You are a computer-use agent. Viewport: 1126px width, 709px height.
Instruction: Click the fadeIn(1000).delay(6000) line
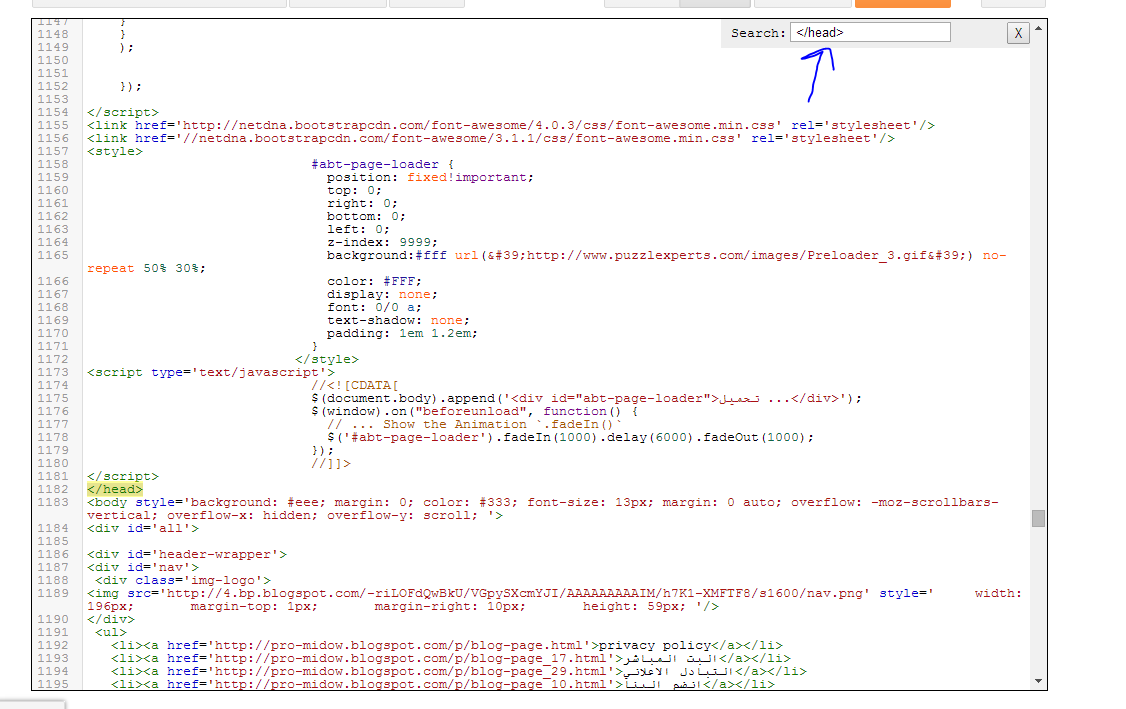click(570, 437)
